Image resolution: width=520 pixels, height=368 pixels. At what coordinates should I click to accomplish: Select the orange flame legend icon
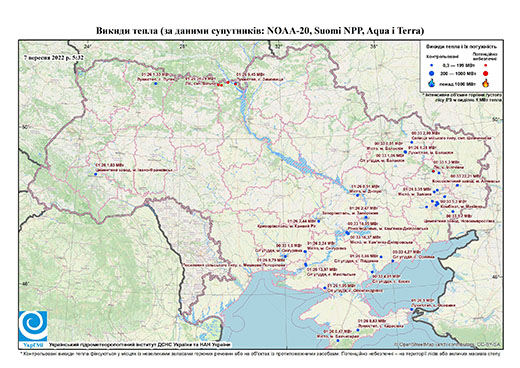pyautogui.click(x=486, y=83)
